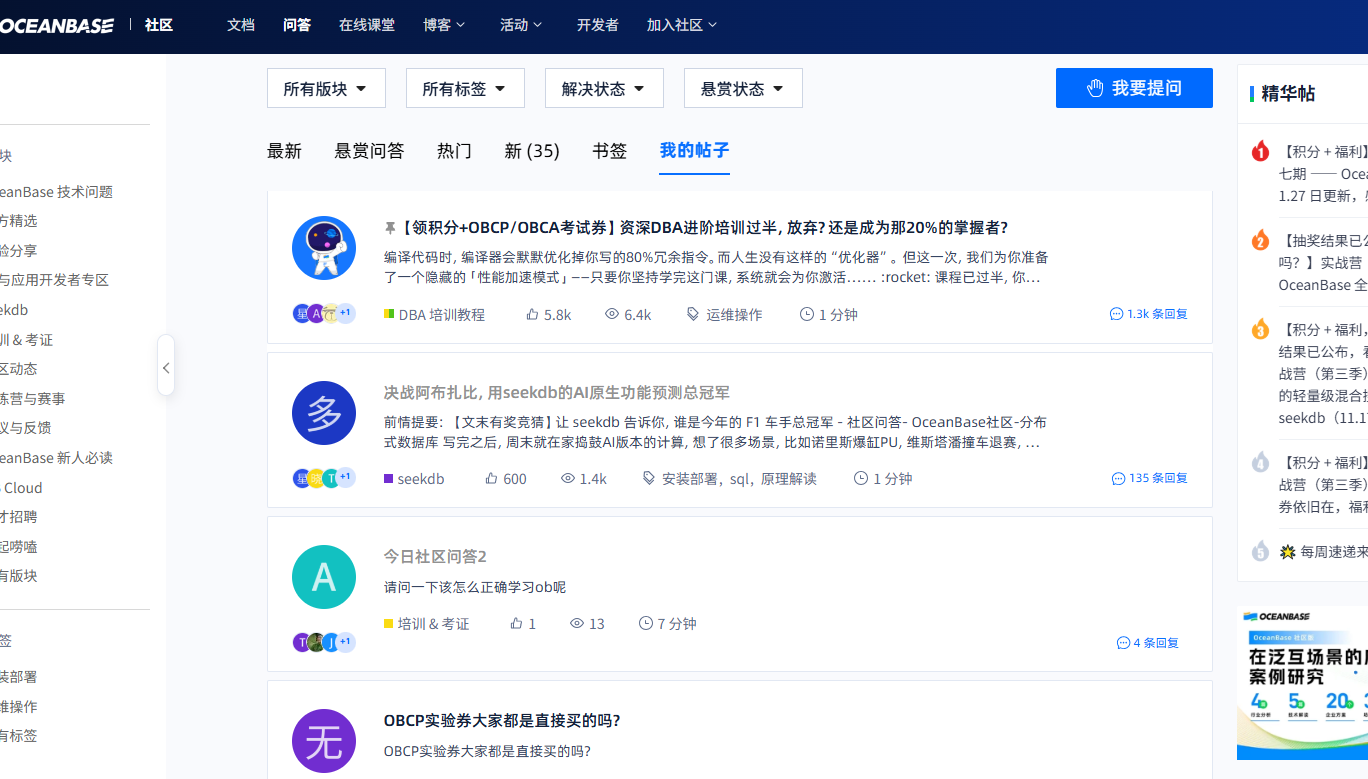Open the 博客 navigation menu

444,25
